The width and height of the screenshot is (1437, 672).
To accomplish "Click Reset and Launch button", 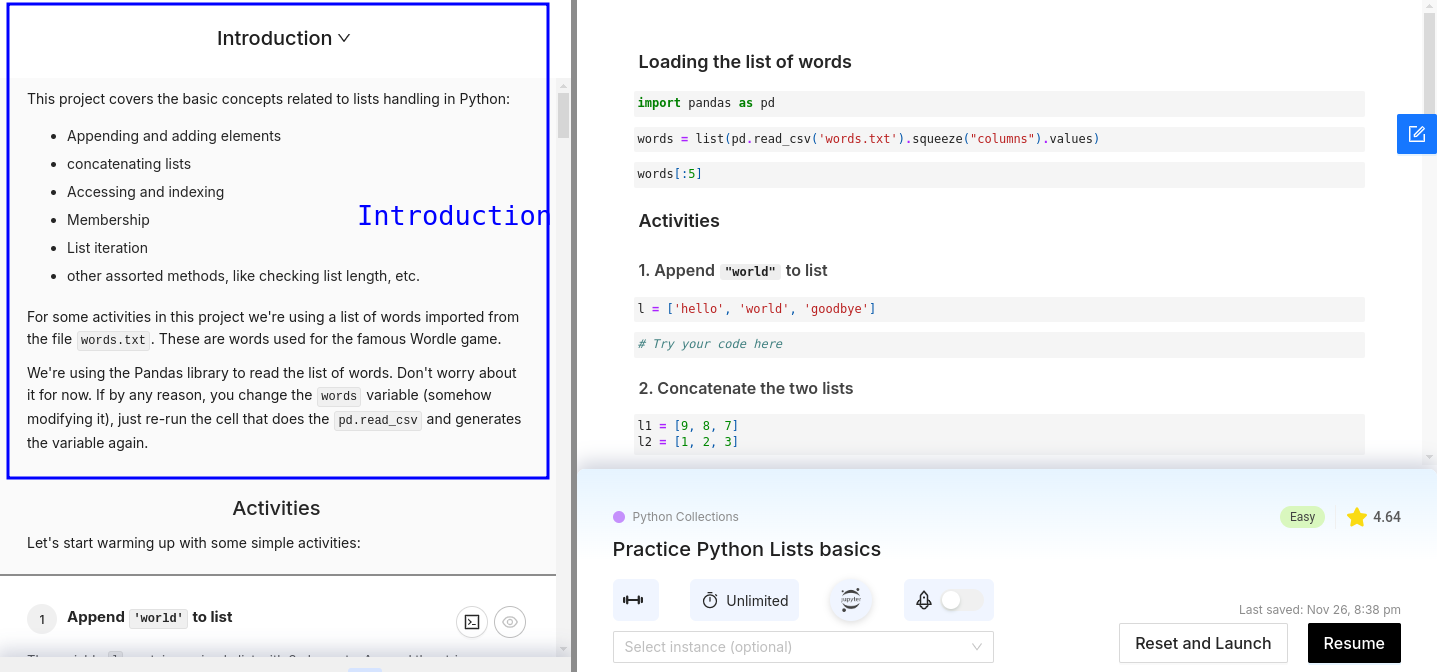I will (x=1203, y=643).
